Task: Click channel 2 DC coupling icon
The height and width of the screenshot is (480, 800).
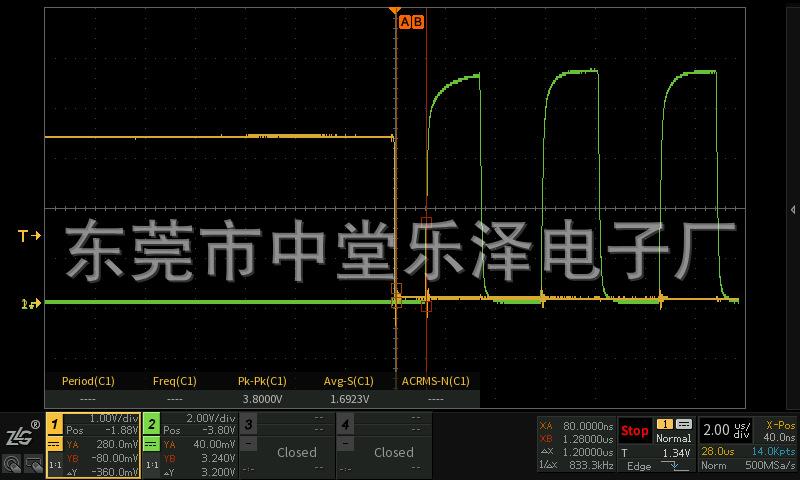Action: (x=151, y=444)
